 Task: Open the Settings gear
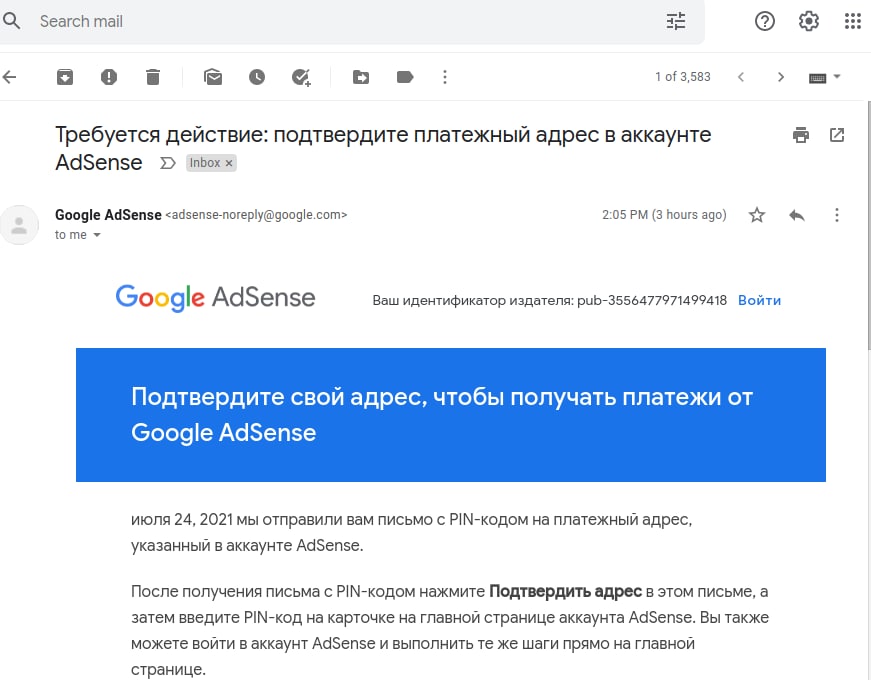809,21
